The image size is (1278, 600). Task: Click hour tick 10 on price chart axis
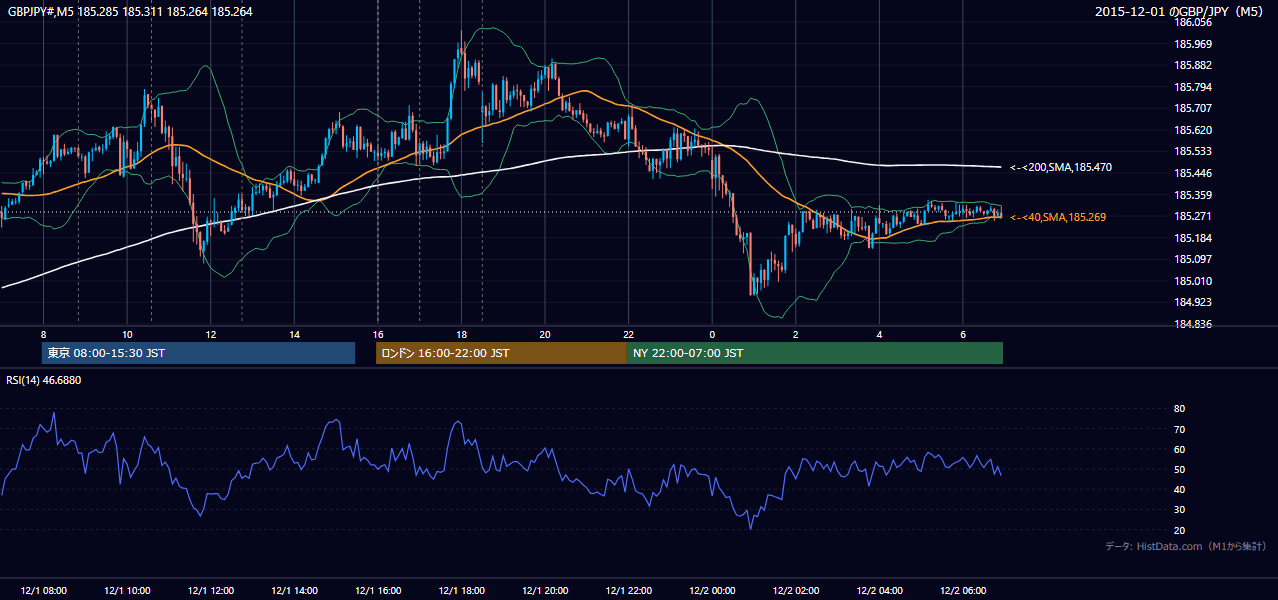(127, 334)
